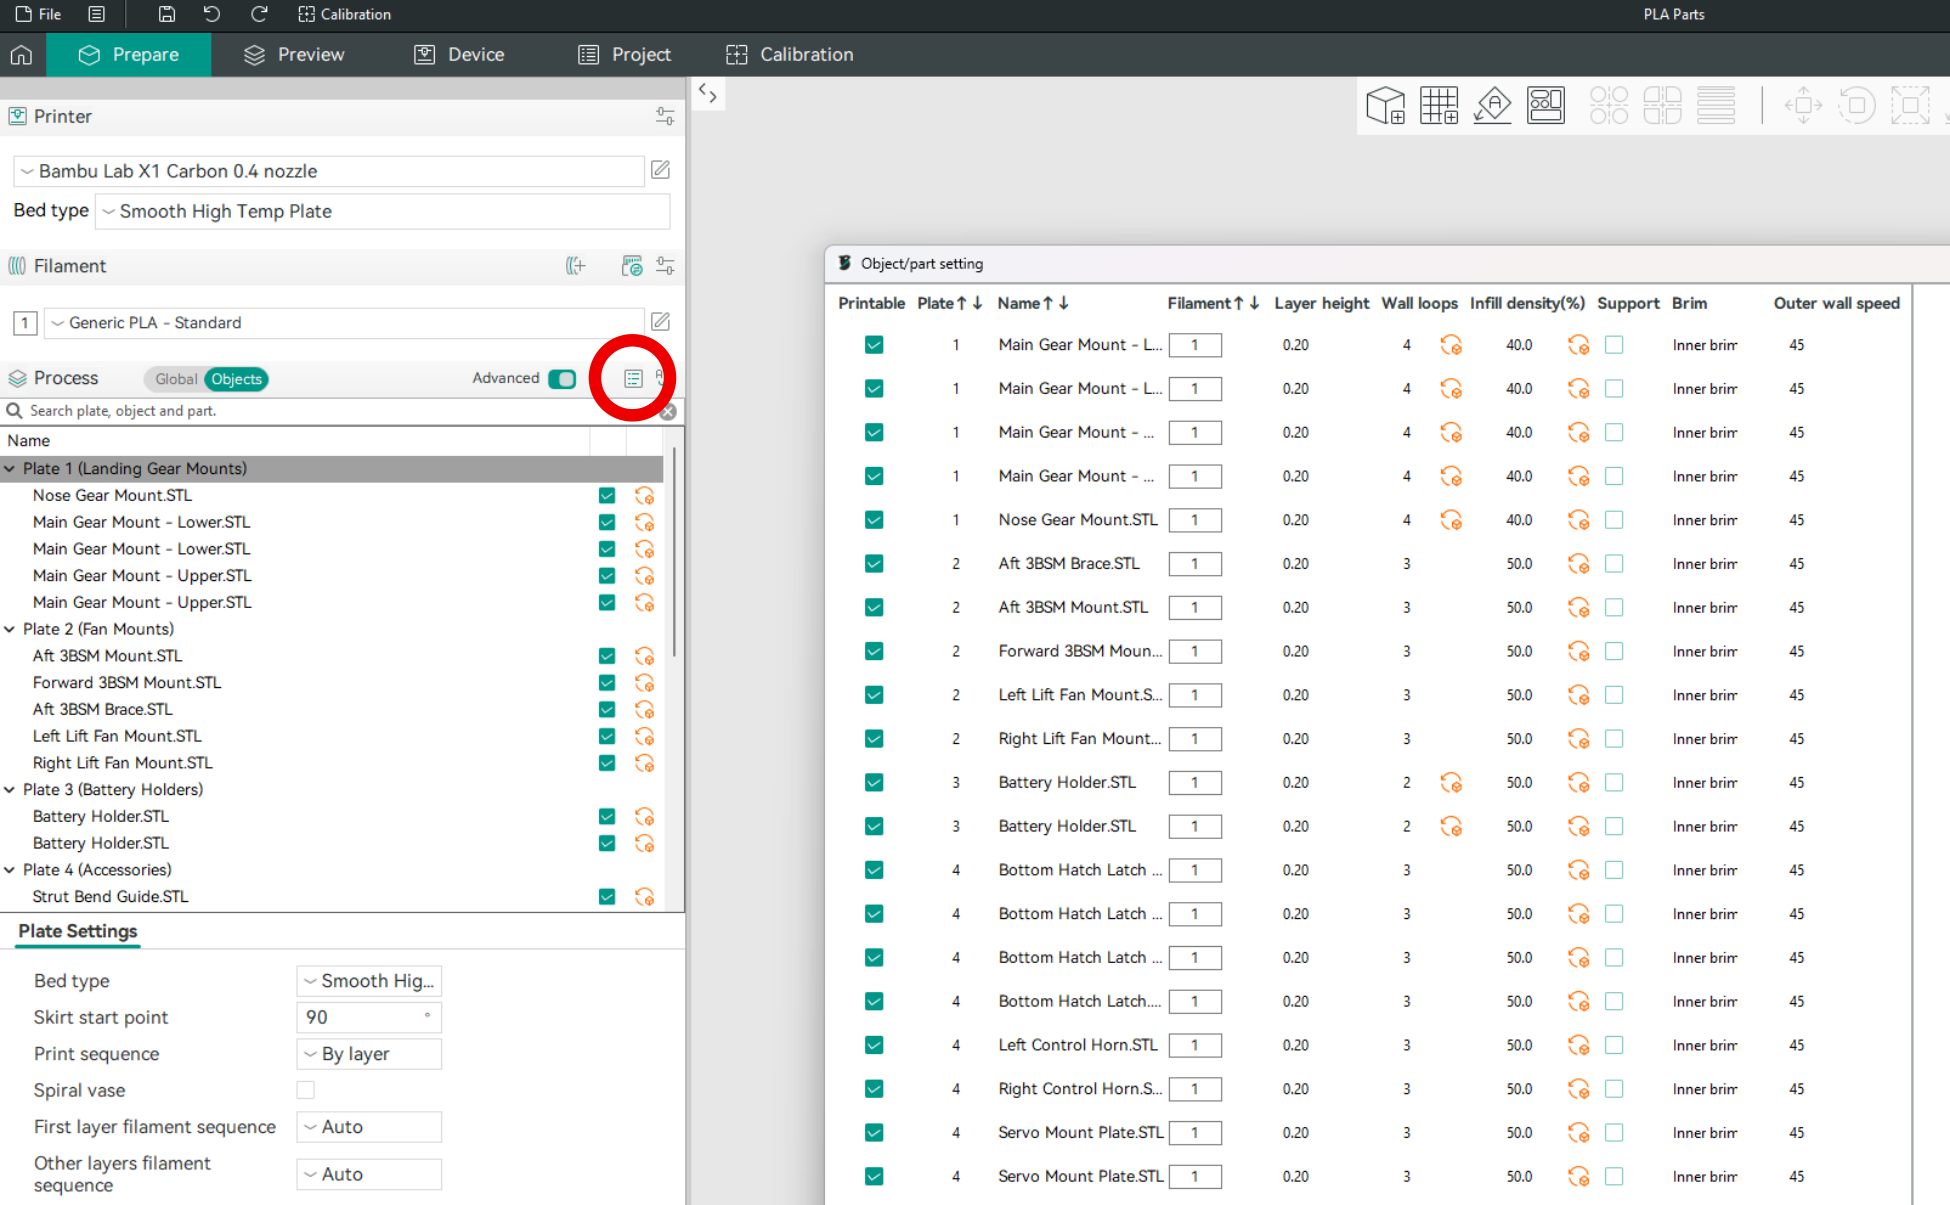The image size is (1950, 1205).
Task: Click the save project icon
Action: (x=167, y=14)
